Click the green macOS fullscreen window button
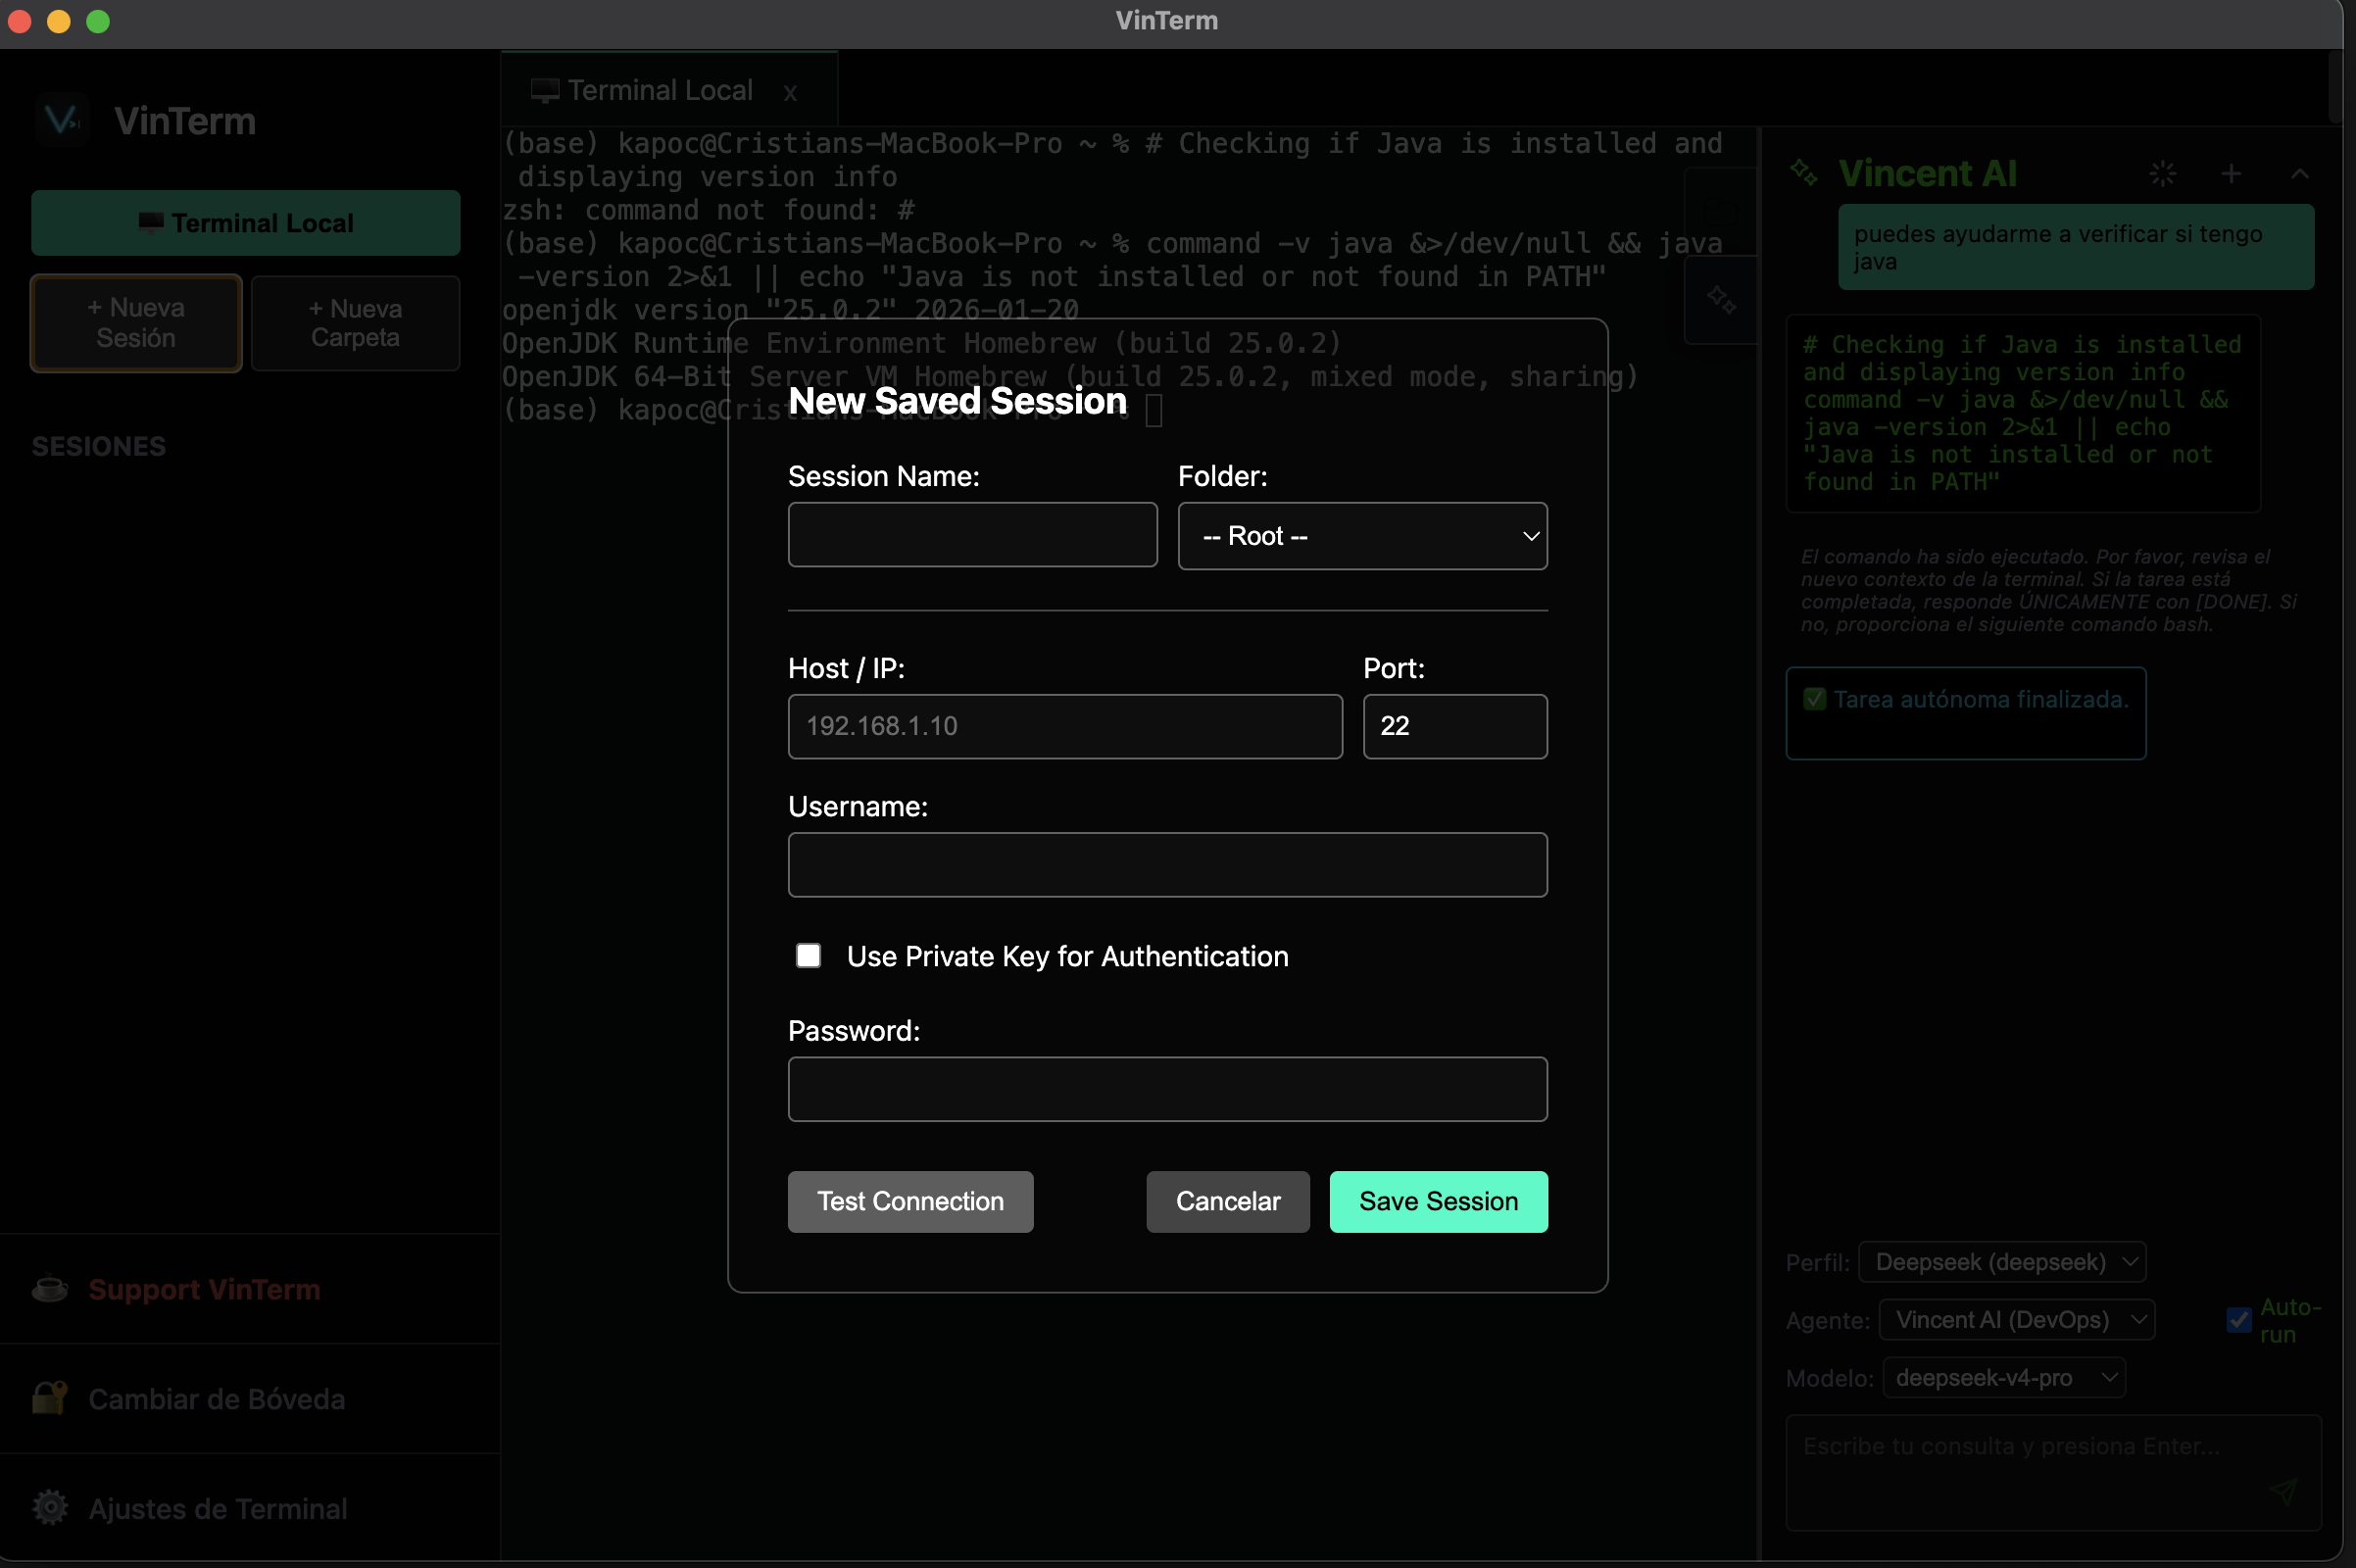 (x=98, y=21)
